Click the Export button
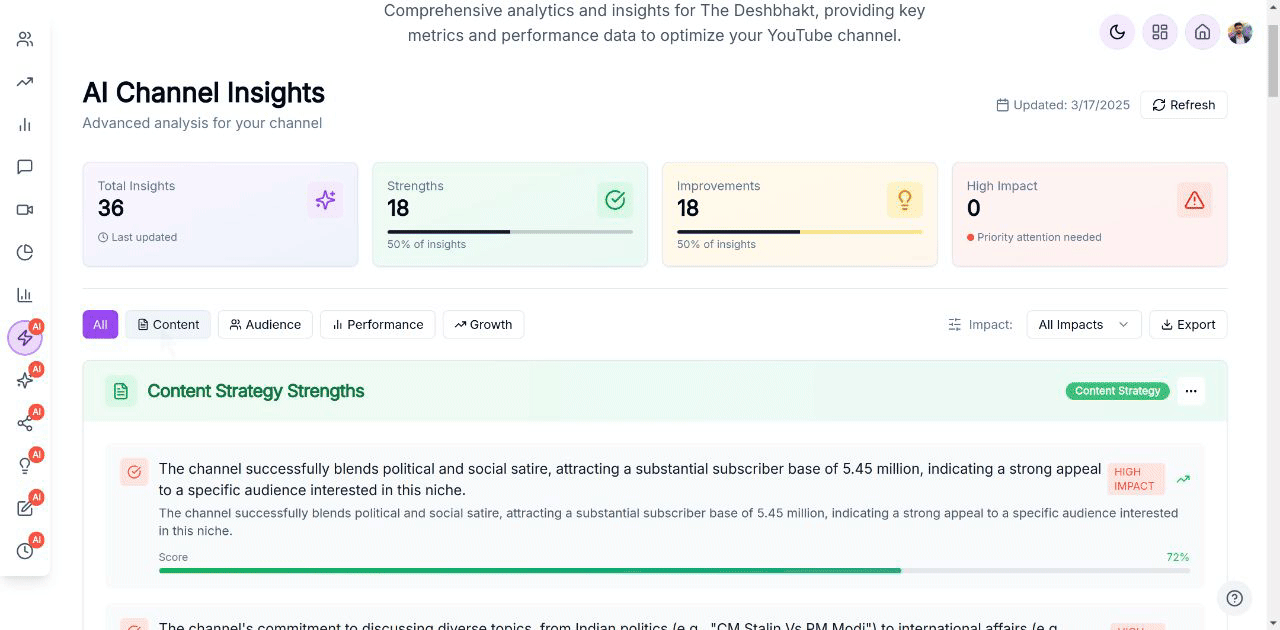1280x630 pixels. pos(1188,324)
